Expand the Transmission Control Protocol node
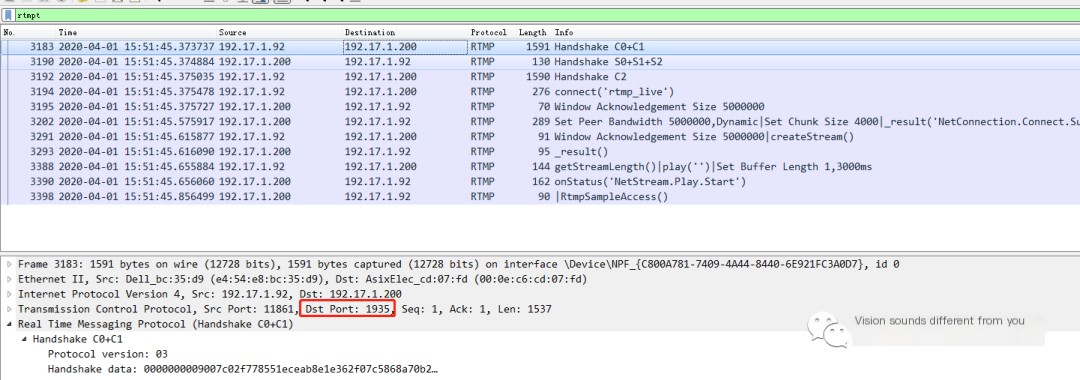The height and width of the screenshot is (380, 1080). [x=9, y=309]
